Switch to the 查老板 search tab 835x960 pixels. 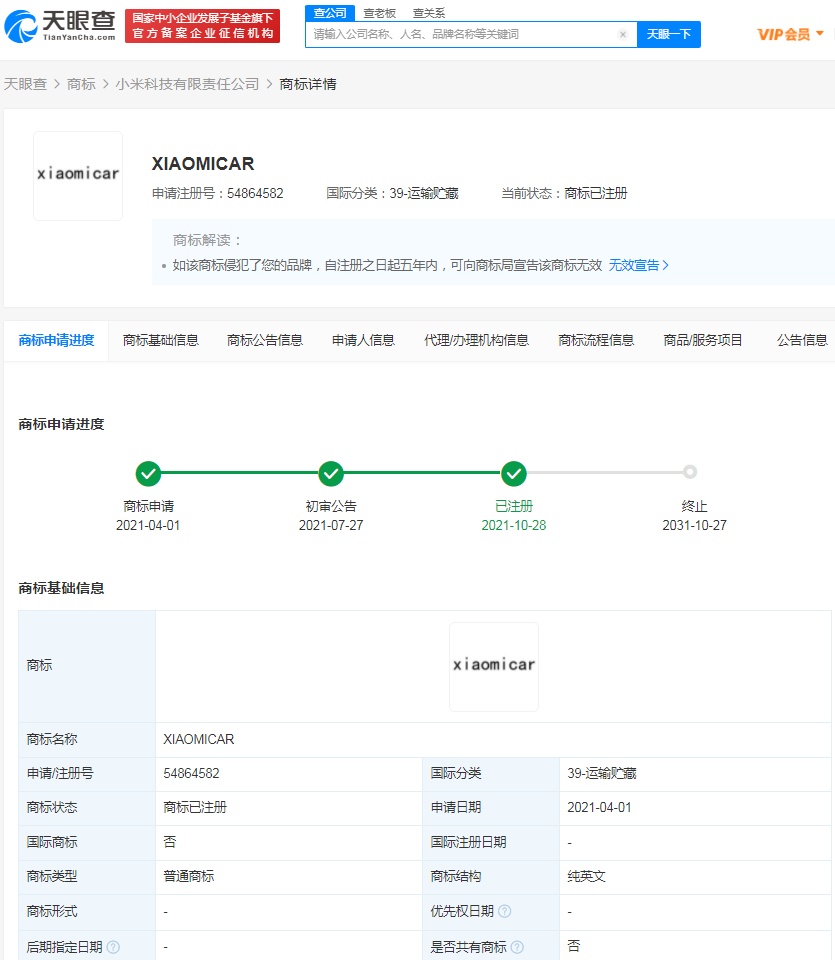[x=379, y=13]
